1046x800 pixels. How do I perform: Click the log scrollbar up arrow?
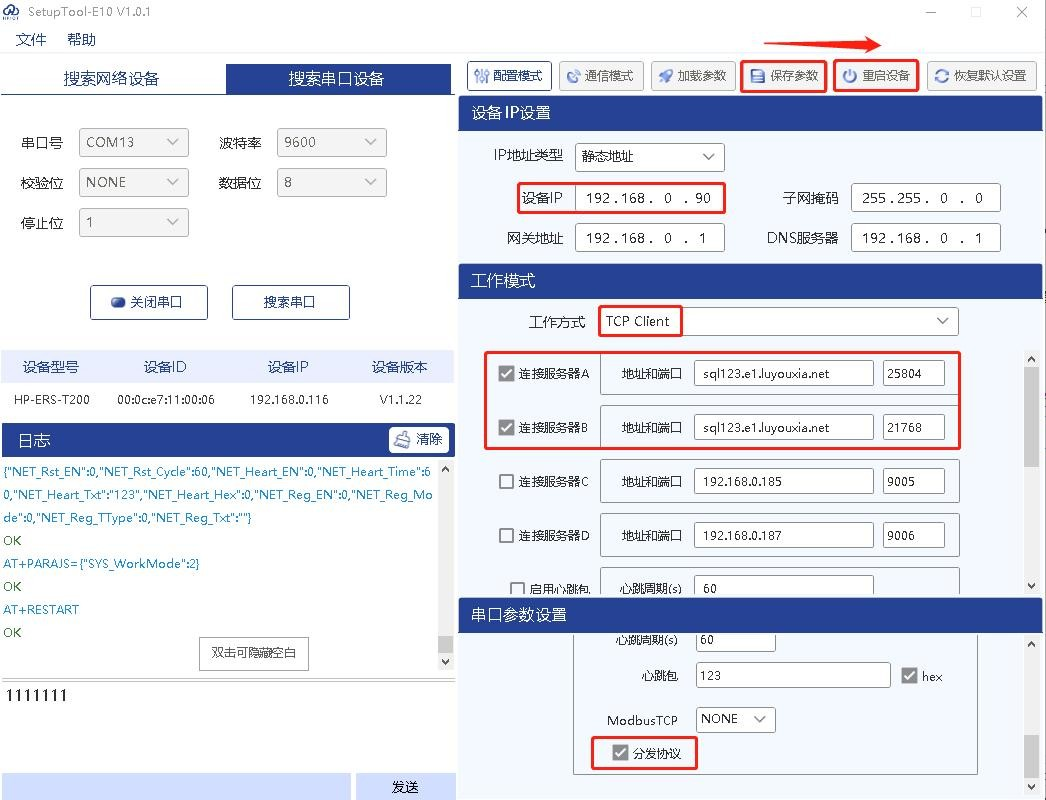click(x=446, y=470)
